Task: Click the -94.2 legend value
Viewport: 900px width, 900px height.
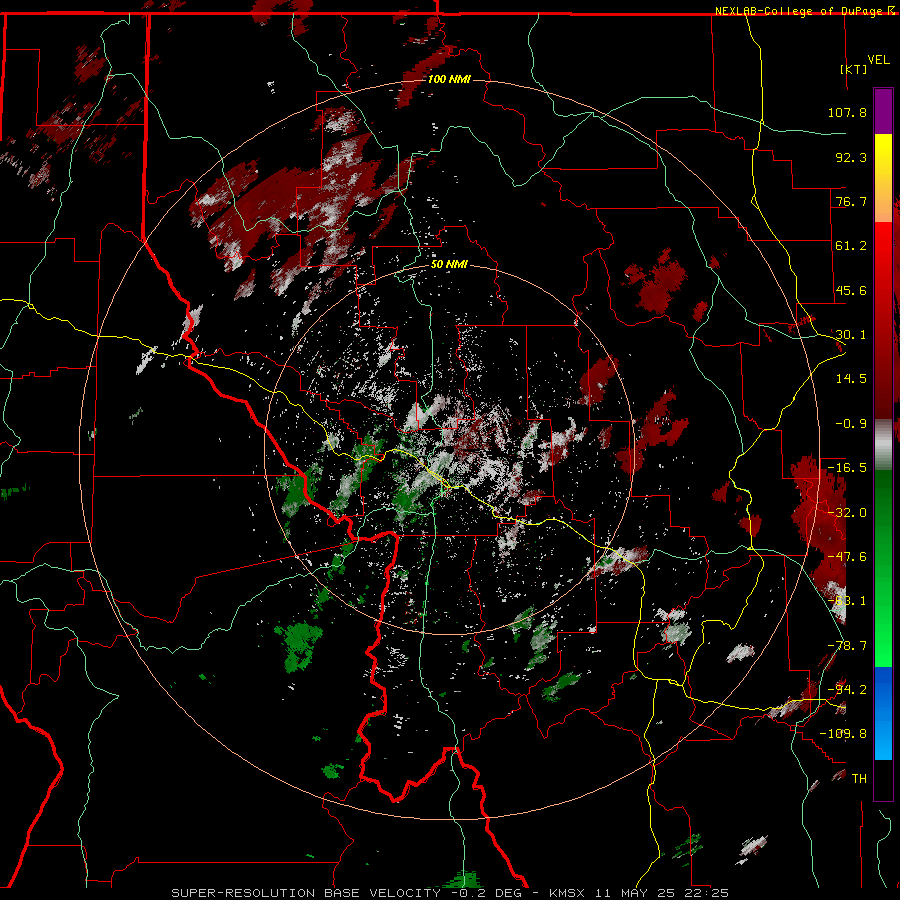Action: pyautogui.click(x=847, y=690)
